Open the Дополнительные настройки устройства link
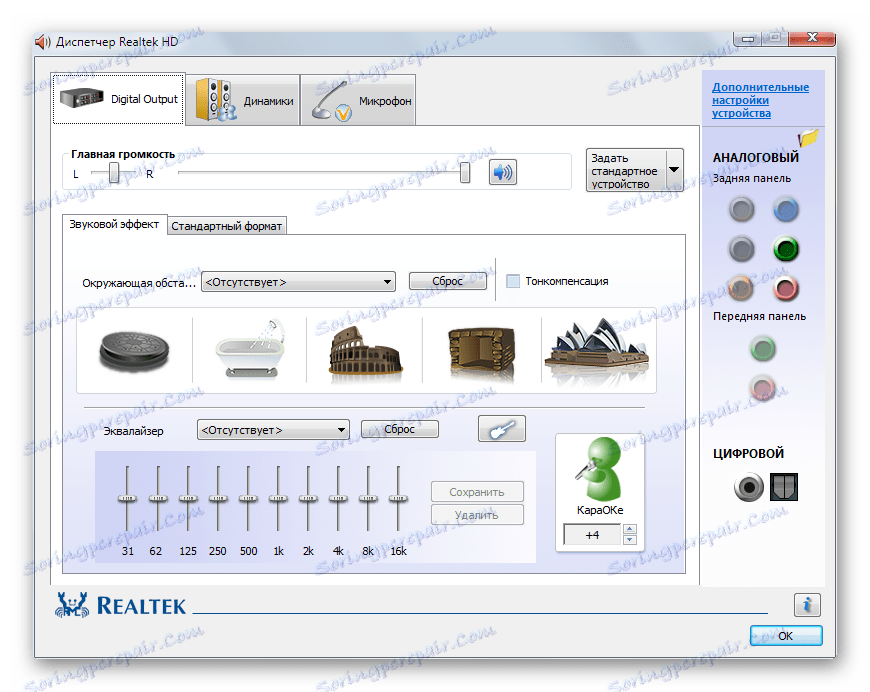Screen dimensions: 870x692 pyautogui.click(x=760, y=100)
